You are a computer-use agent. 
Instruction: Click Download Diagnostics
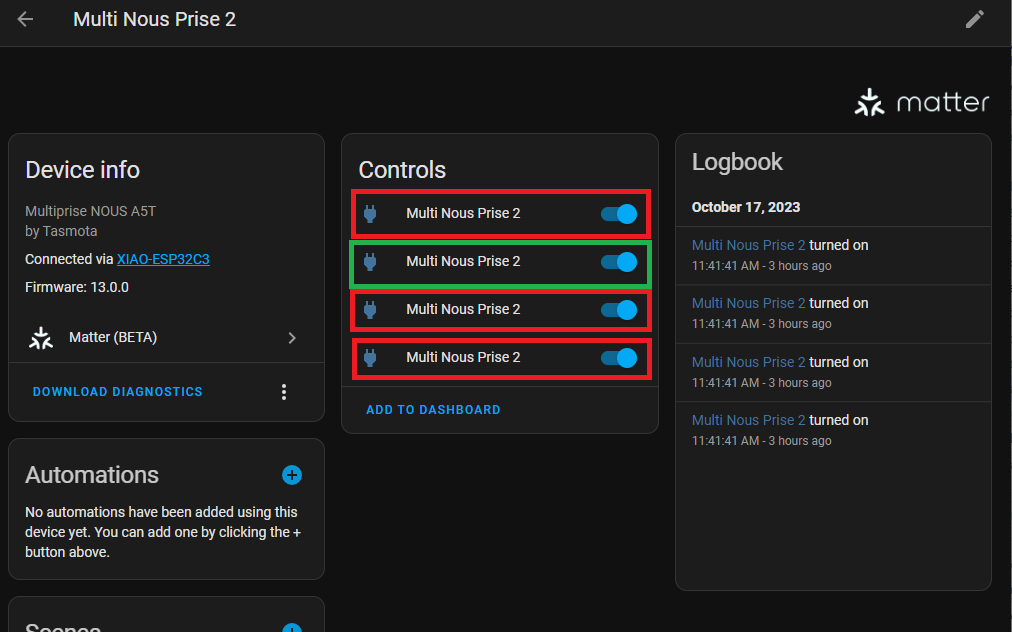coord(117,391)
